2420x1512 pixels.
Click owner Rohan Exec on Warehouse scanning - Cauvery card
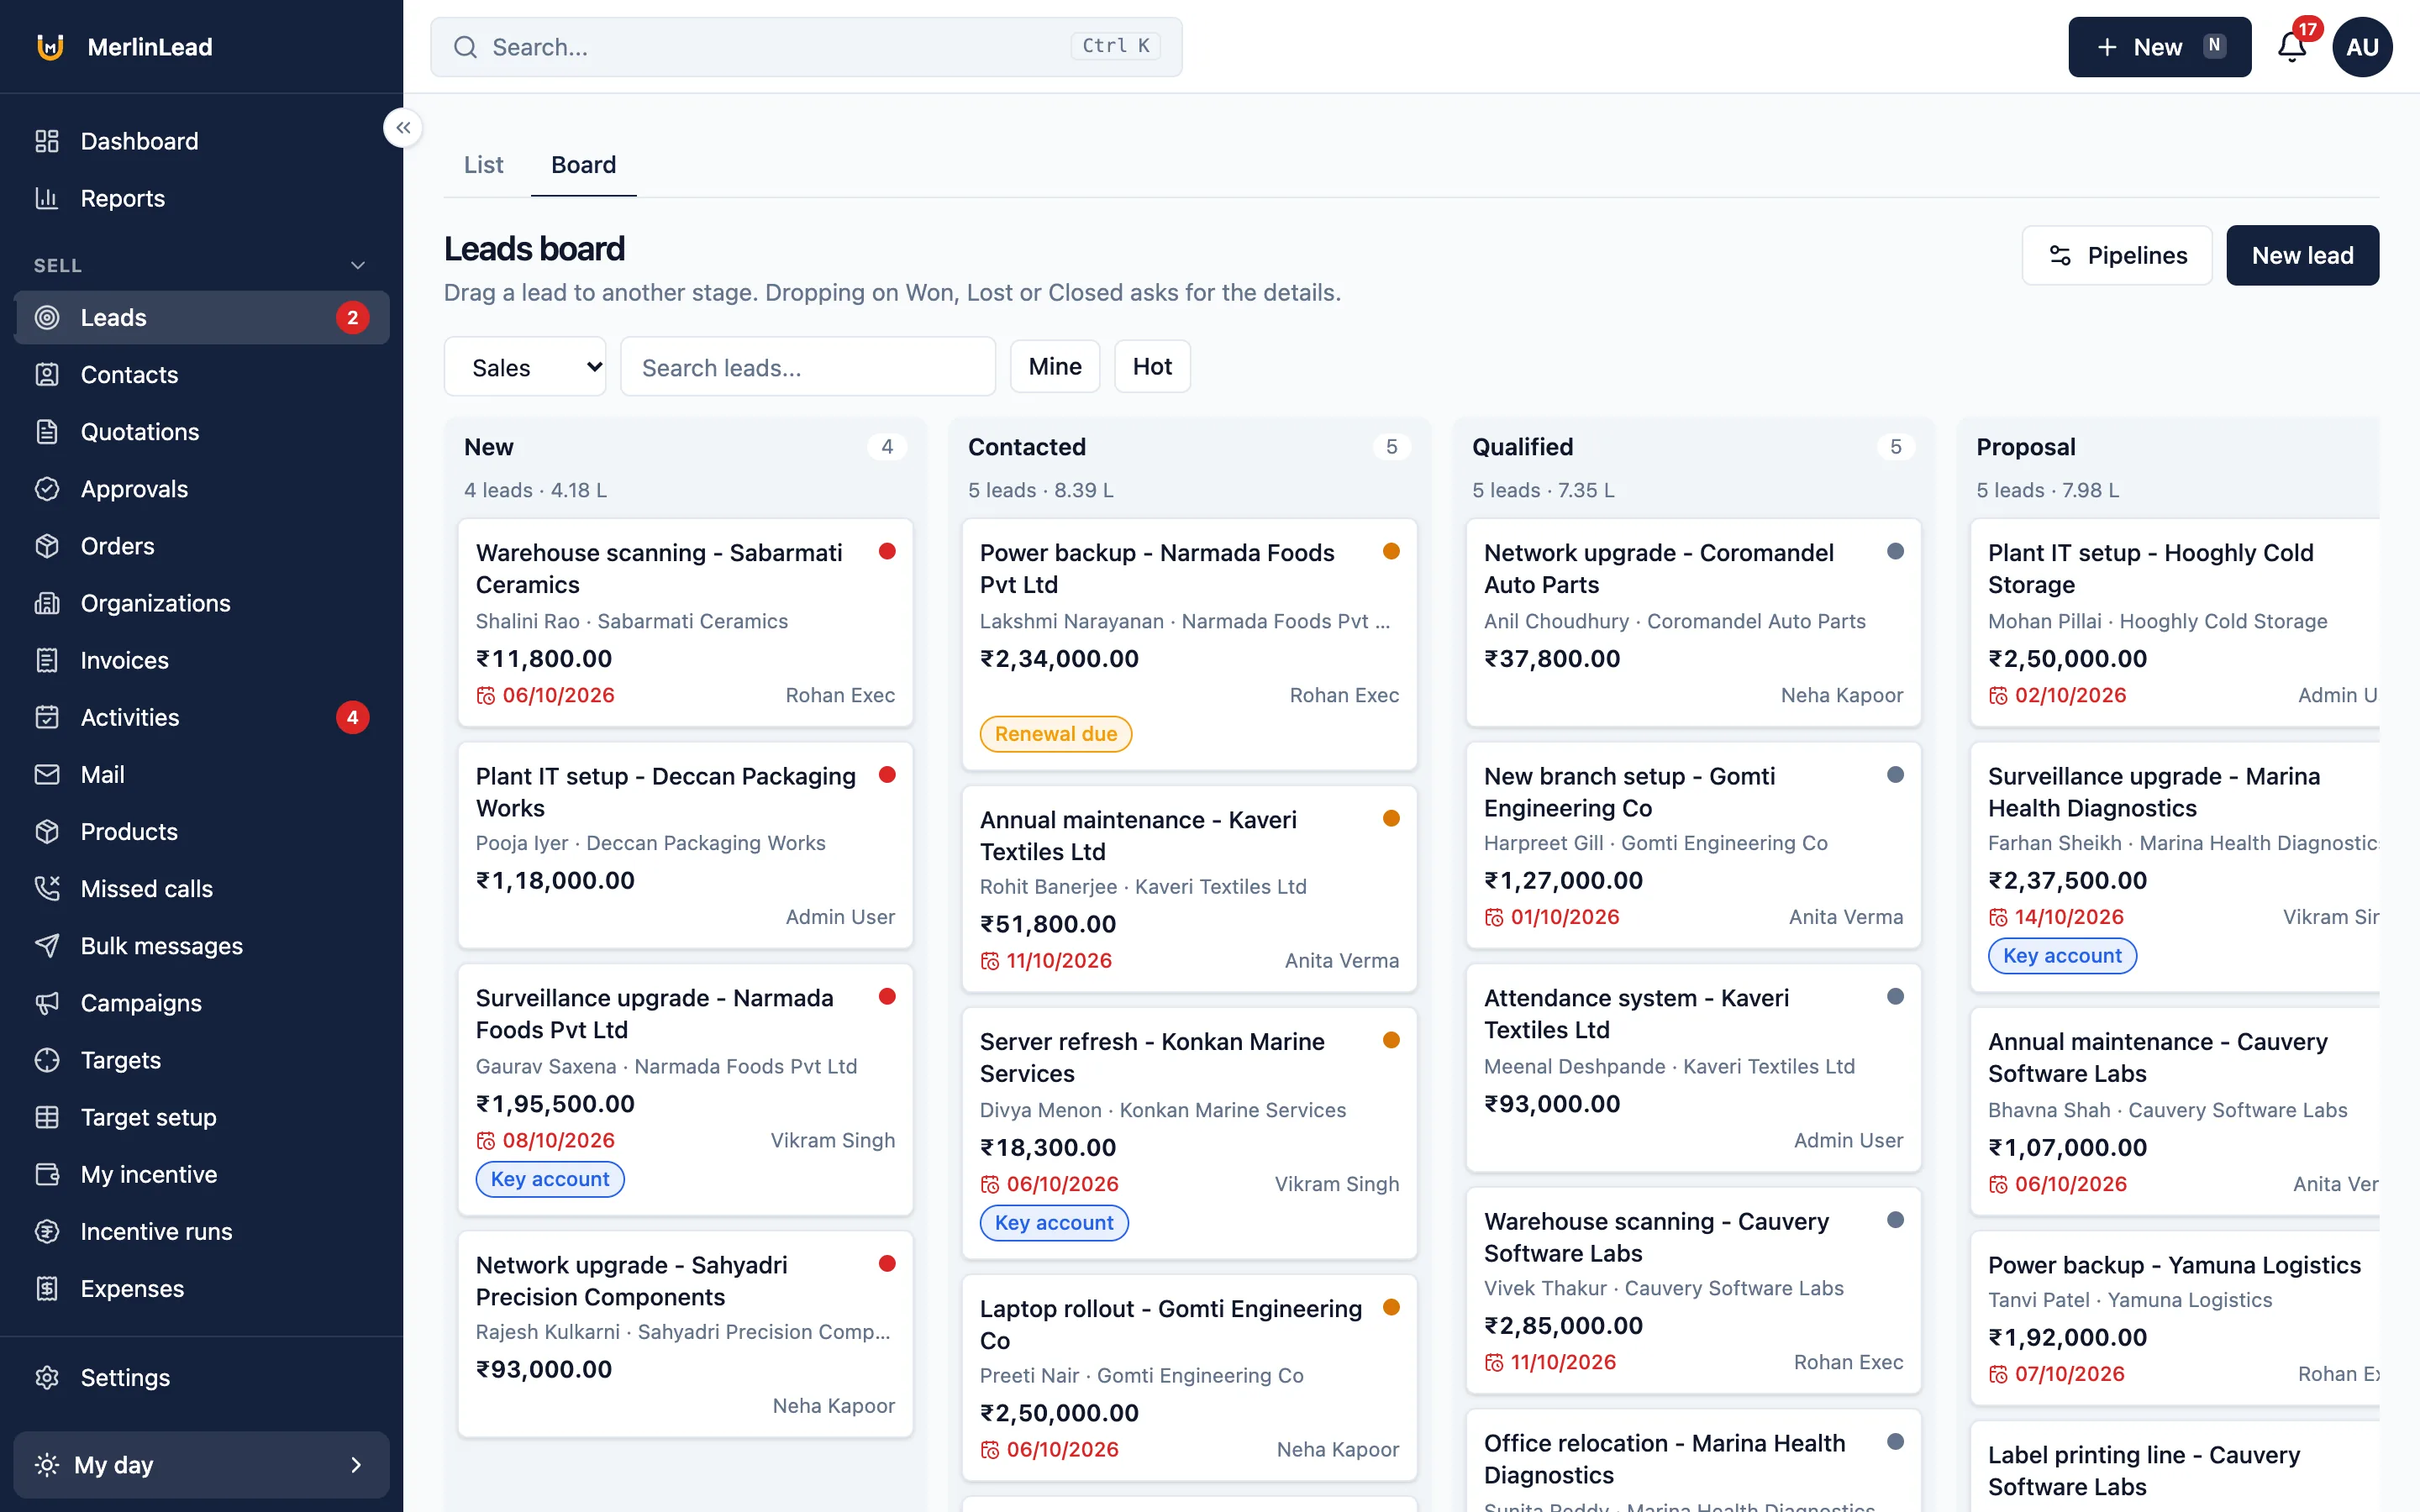click(1848, 1361)
